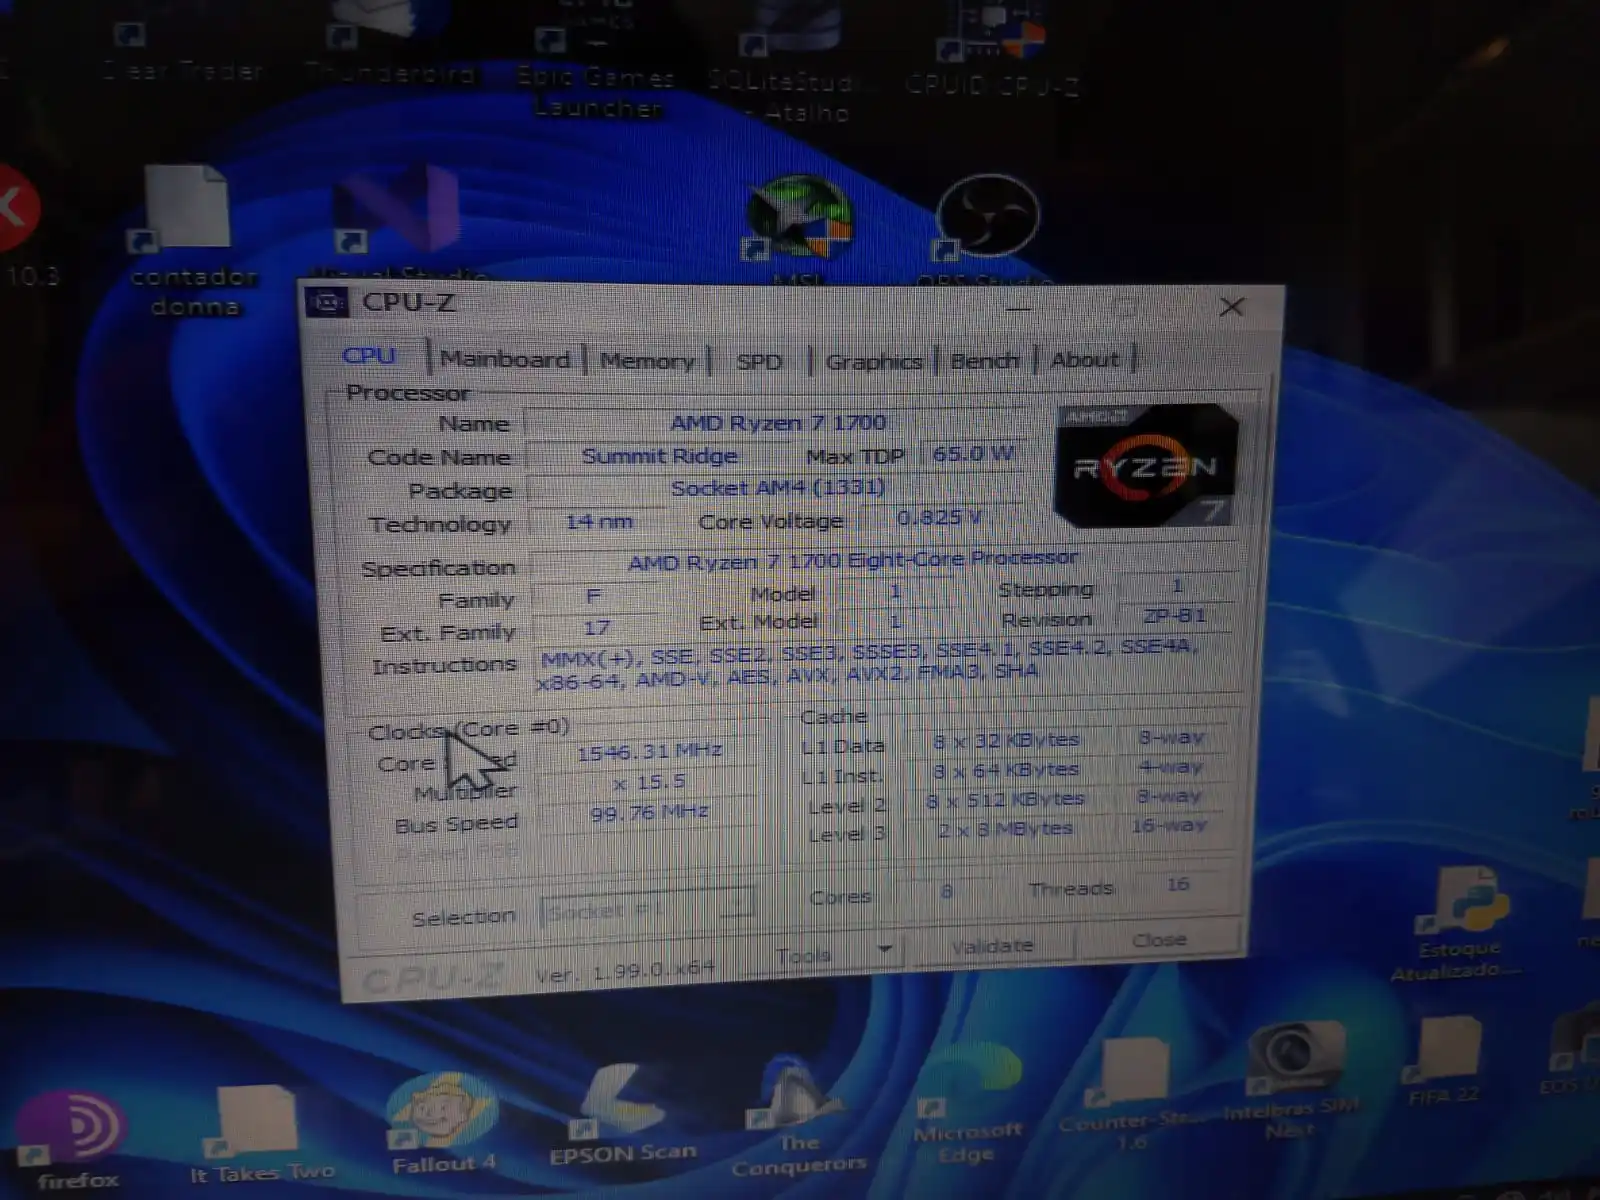Select the Code Name value "Summit Ridge"
The width and height of the screenshot is (1600, 1200).
point(659,456)
